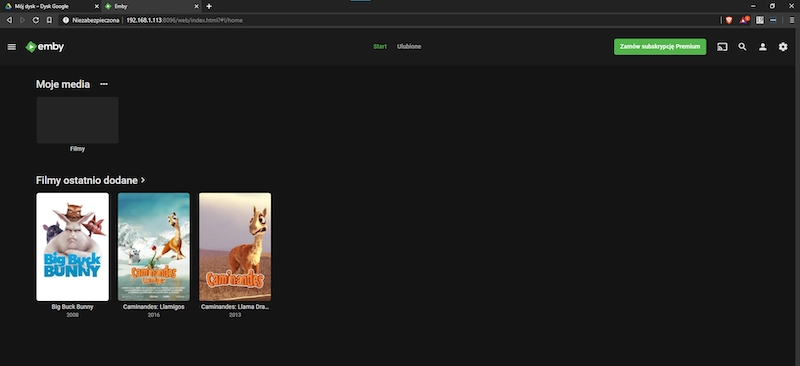Click the 'Filmy' library label
The image size is (800, 366).
pos(78,149)
